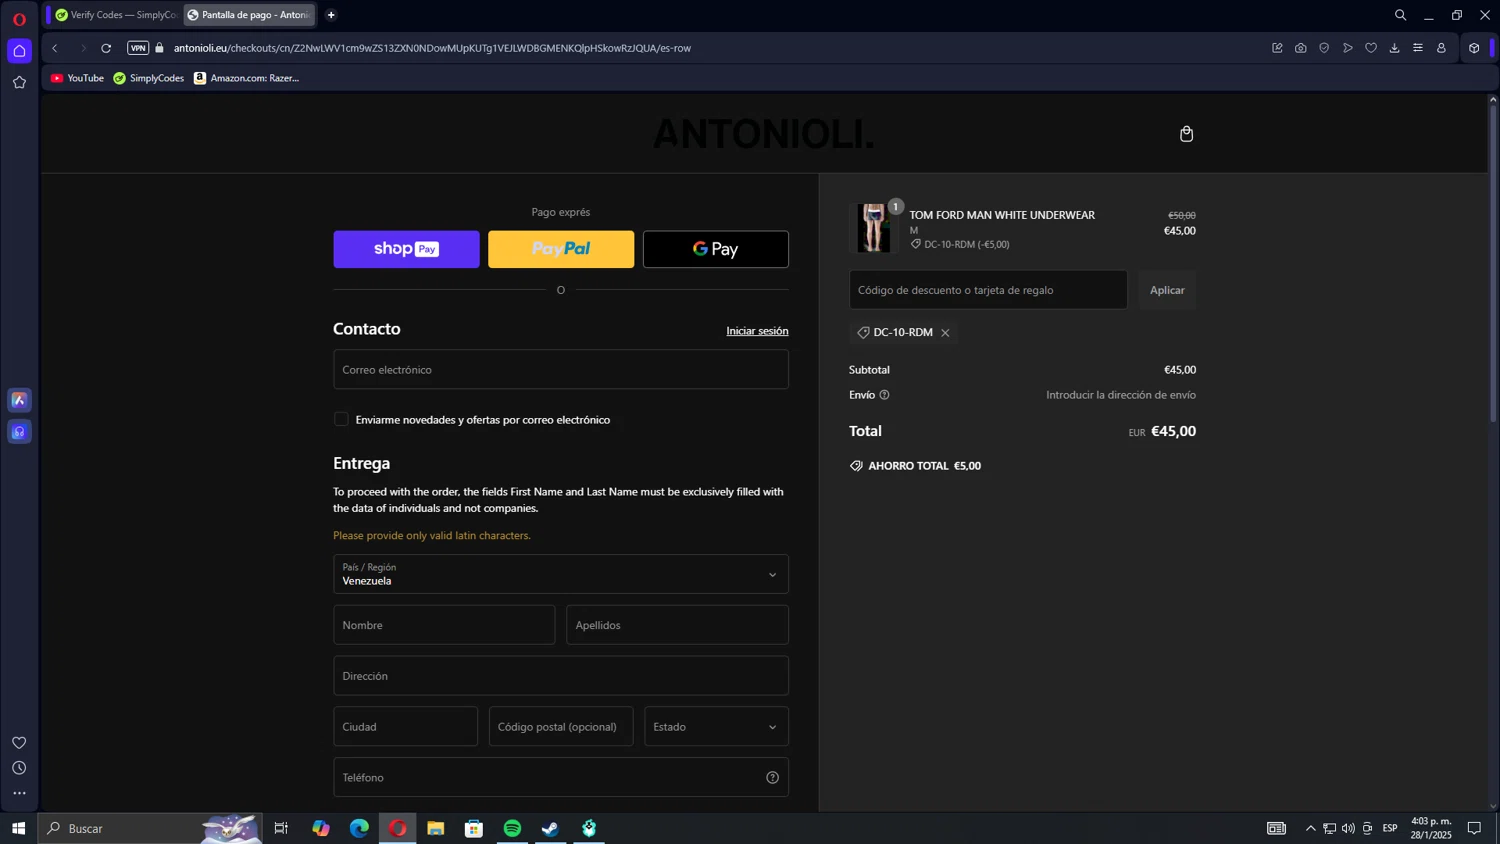This screenshot has width=1500, height=844.
Task: Click the Tom Ford underwear product thumbnail
Action: [x=874, y=228]
